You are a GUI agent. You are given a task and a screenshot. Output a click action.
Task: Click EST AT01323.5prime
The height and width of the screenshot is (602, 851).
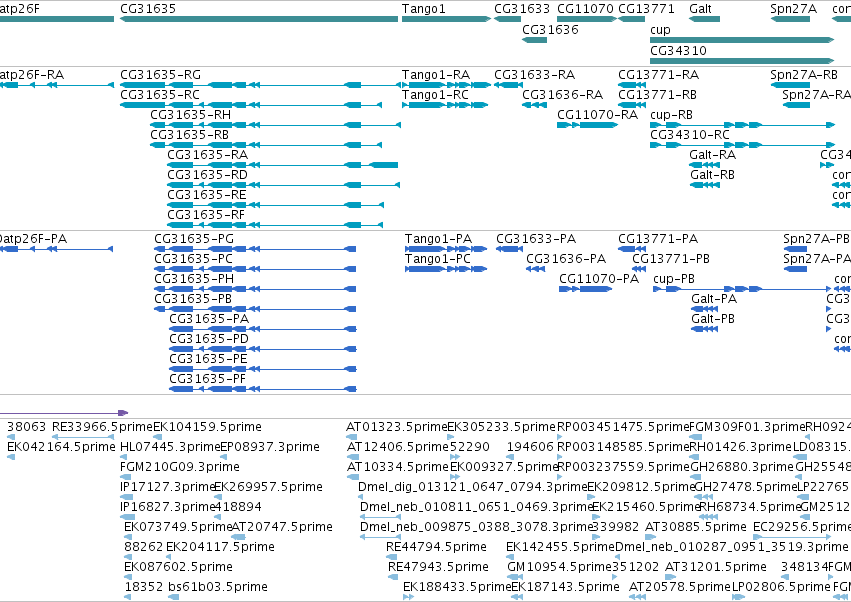tap(352, 437)
